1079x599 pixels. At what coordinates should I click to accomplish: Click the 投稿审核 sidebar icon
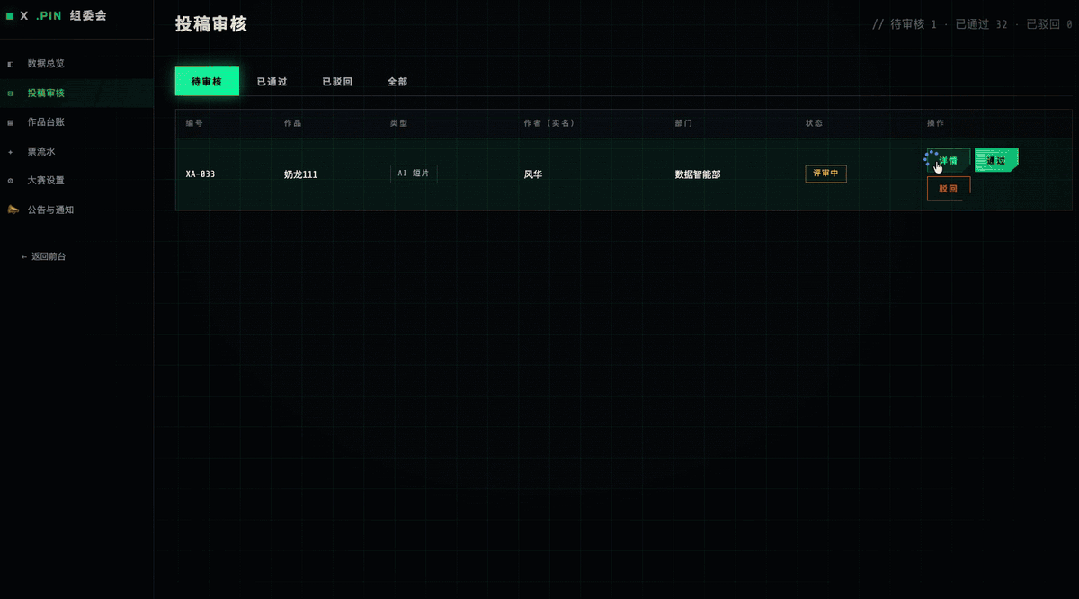[10, 93]
